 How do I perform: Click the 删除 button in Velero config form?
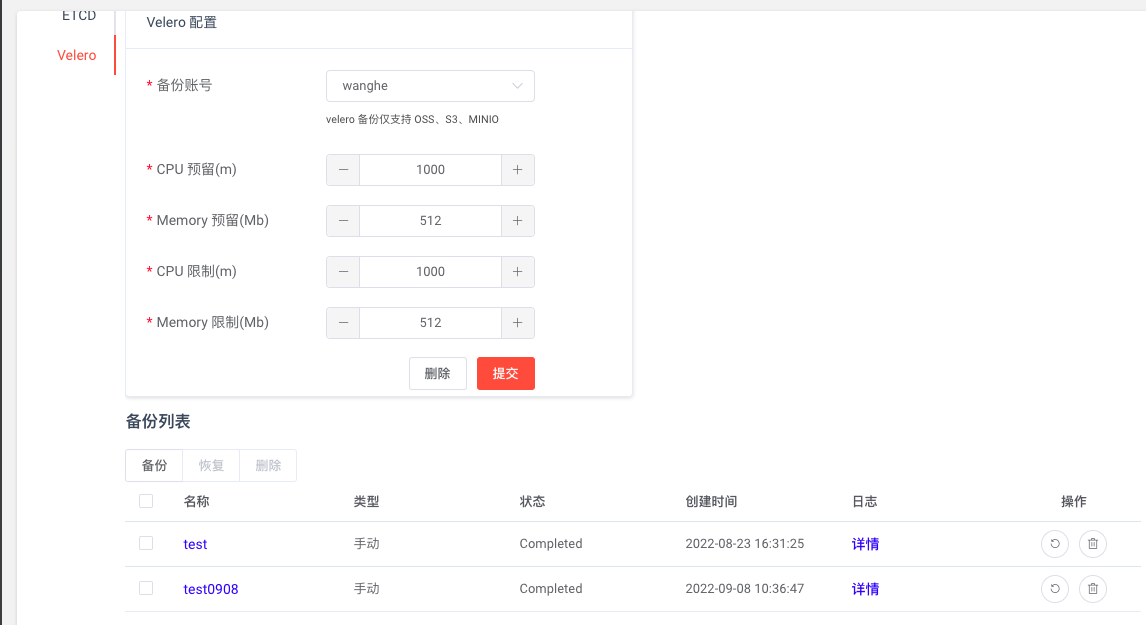coord(438,374)
